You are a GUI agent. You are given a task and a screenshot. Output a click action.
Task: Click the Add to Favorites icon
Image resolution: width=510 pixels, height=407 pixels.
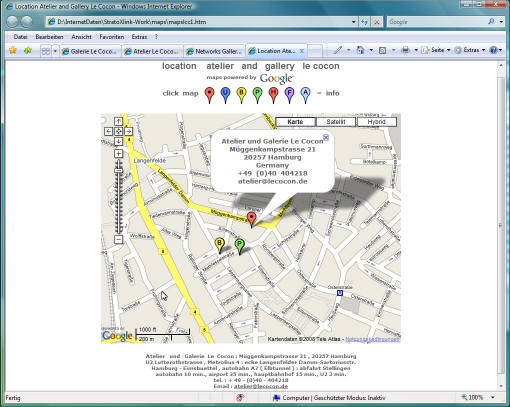click(x=28, y=51)
